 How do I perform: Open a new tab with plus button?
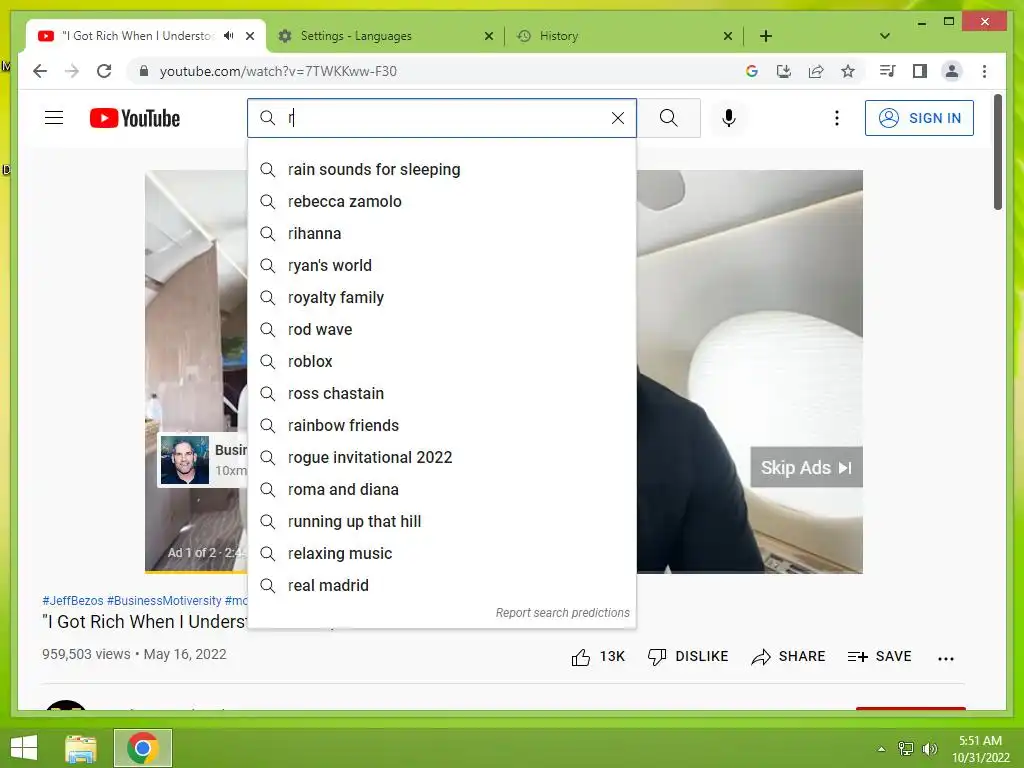pyautogui.click(x=766, y=36)
